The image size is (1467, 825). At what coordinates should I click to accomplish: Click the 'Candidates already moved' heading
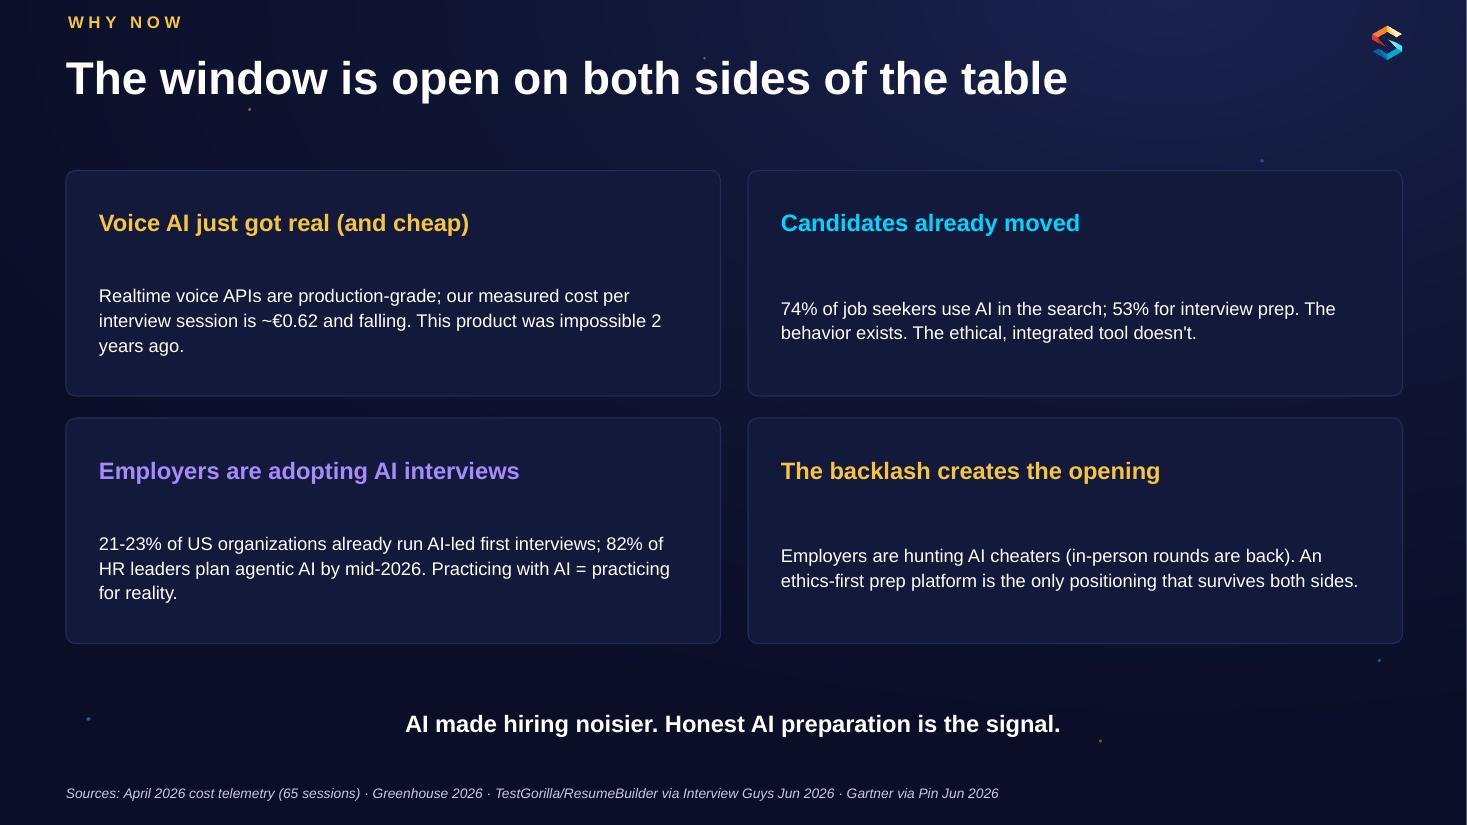(x=930, y=223)
